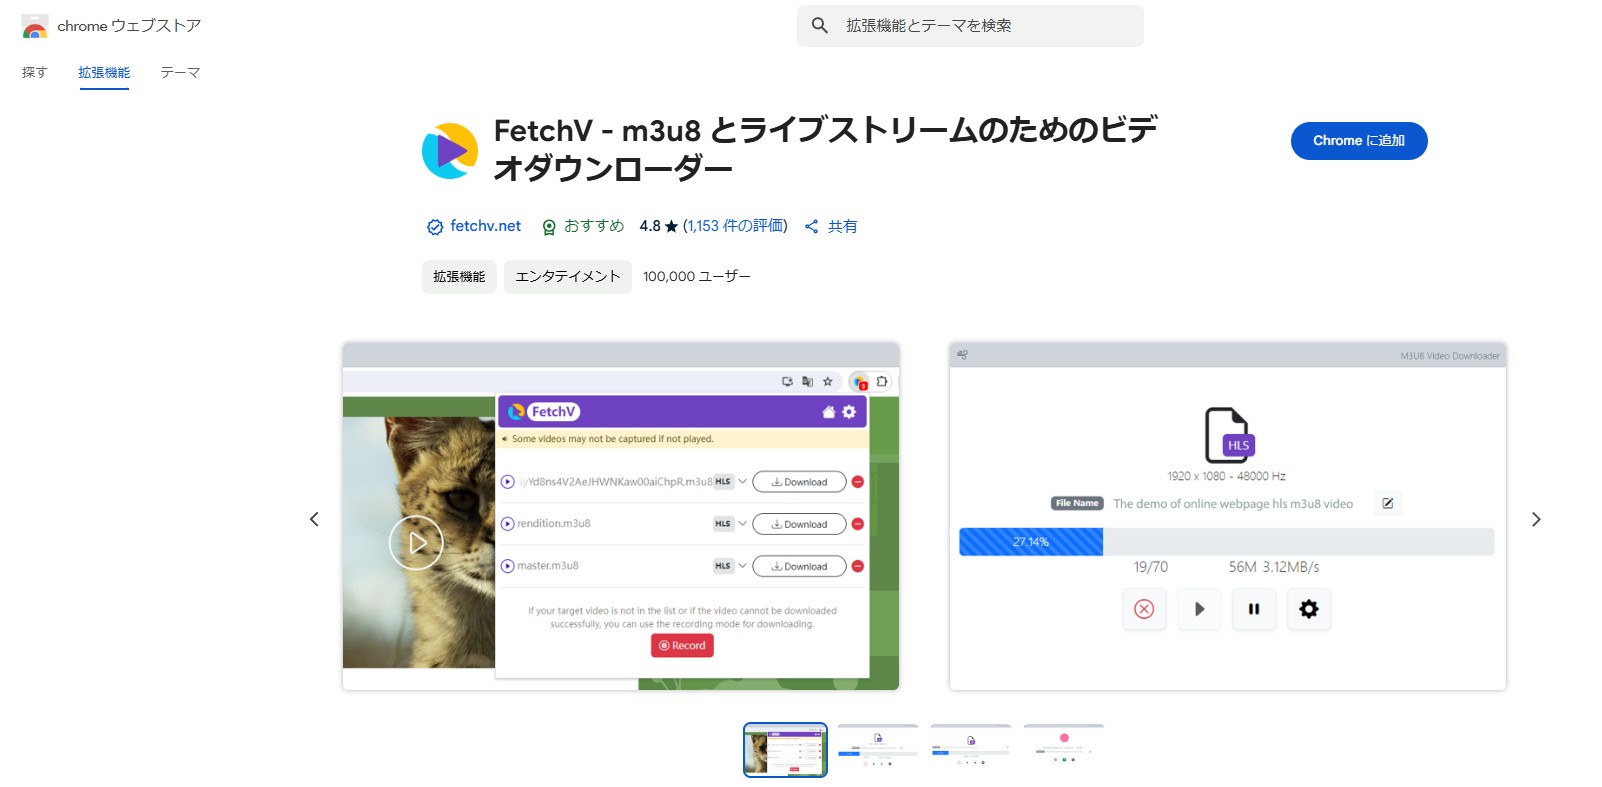Click the File Name label badge

(x=1077, y=503)
